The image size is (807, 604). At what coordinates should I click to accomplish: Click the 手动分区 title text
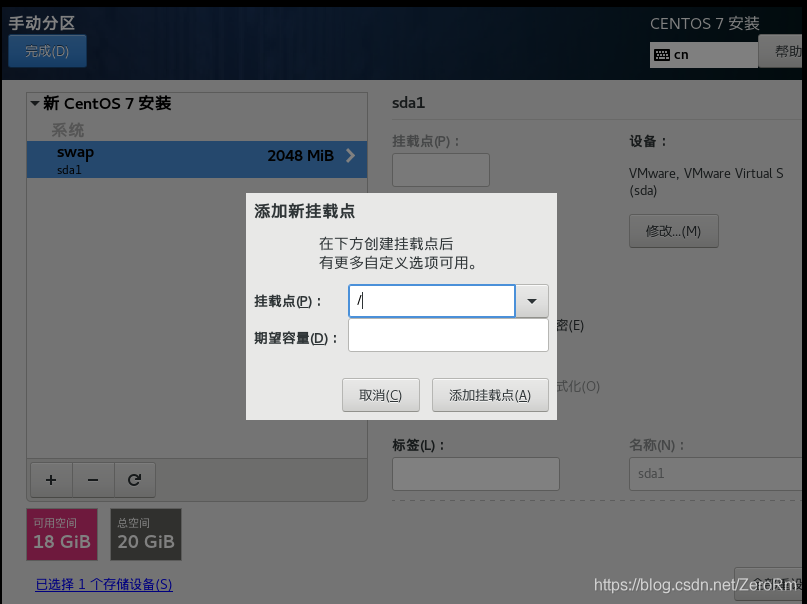tap(42, 23)
